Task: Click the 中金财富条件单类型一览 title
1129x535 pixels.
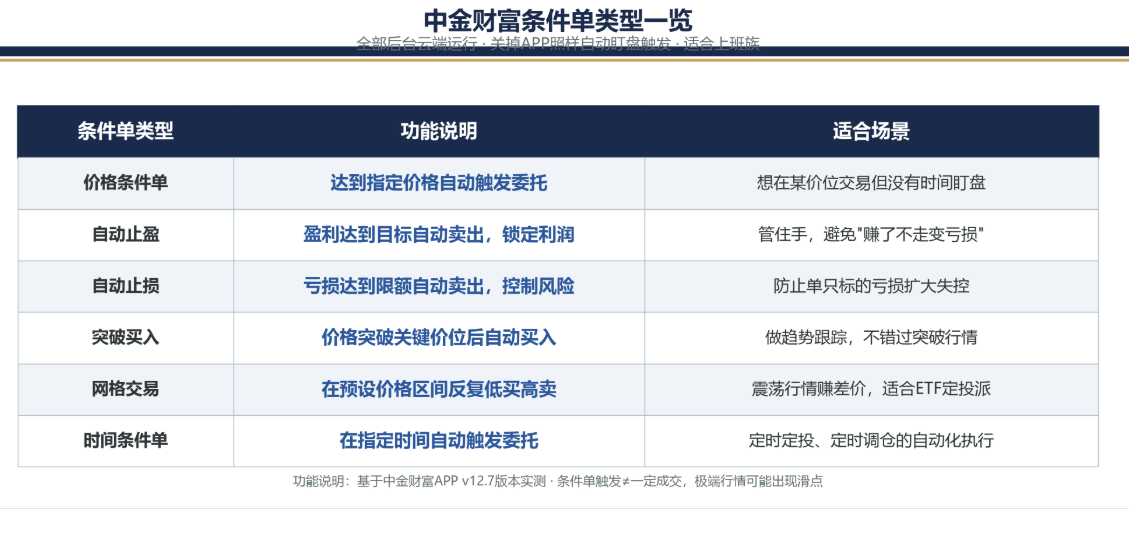Action: tap(558, 21)
